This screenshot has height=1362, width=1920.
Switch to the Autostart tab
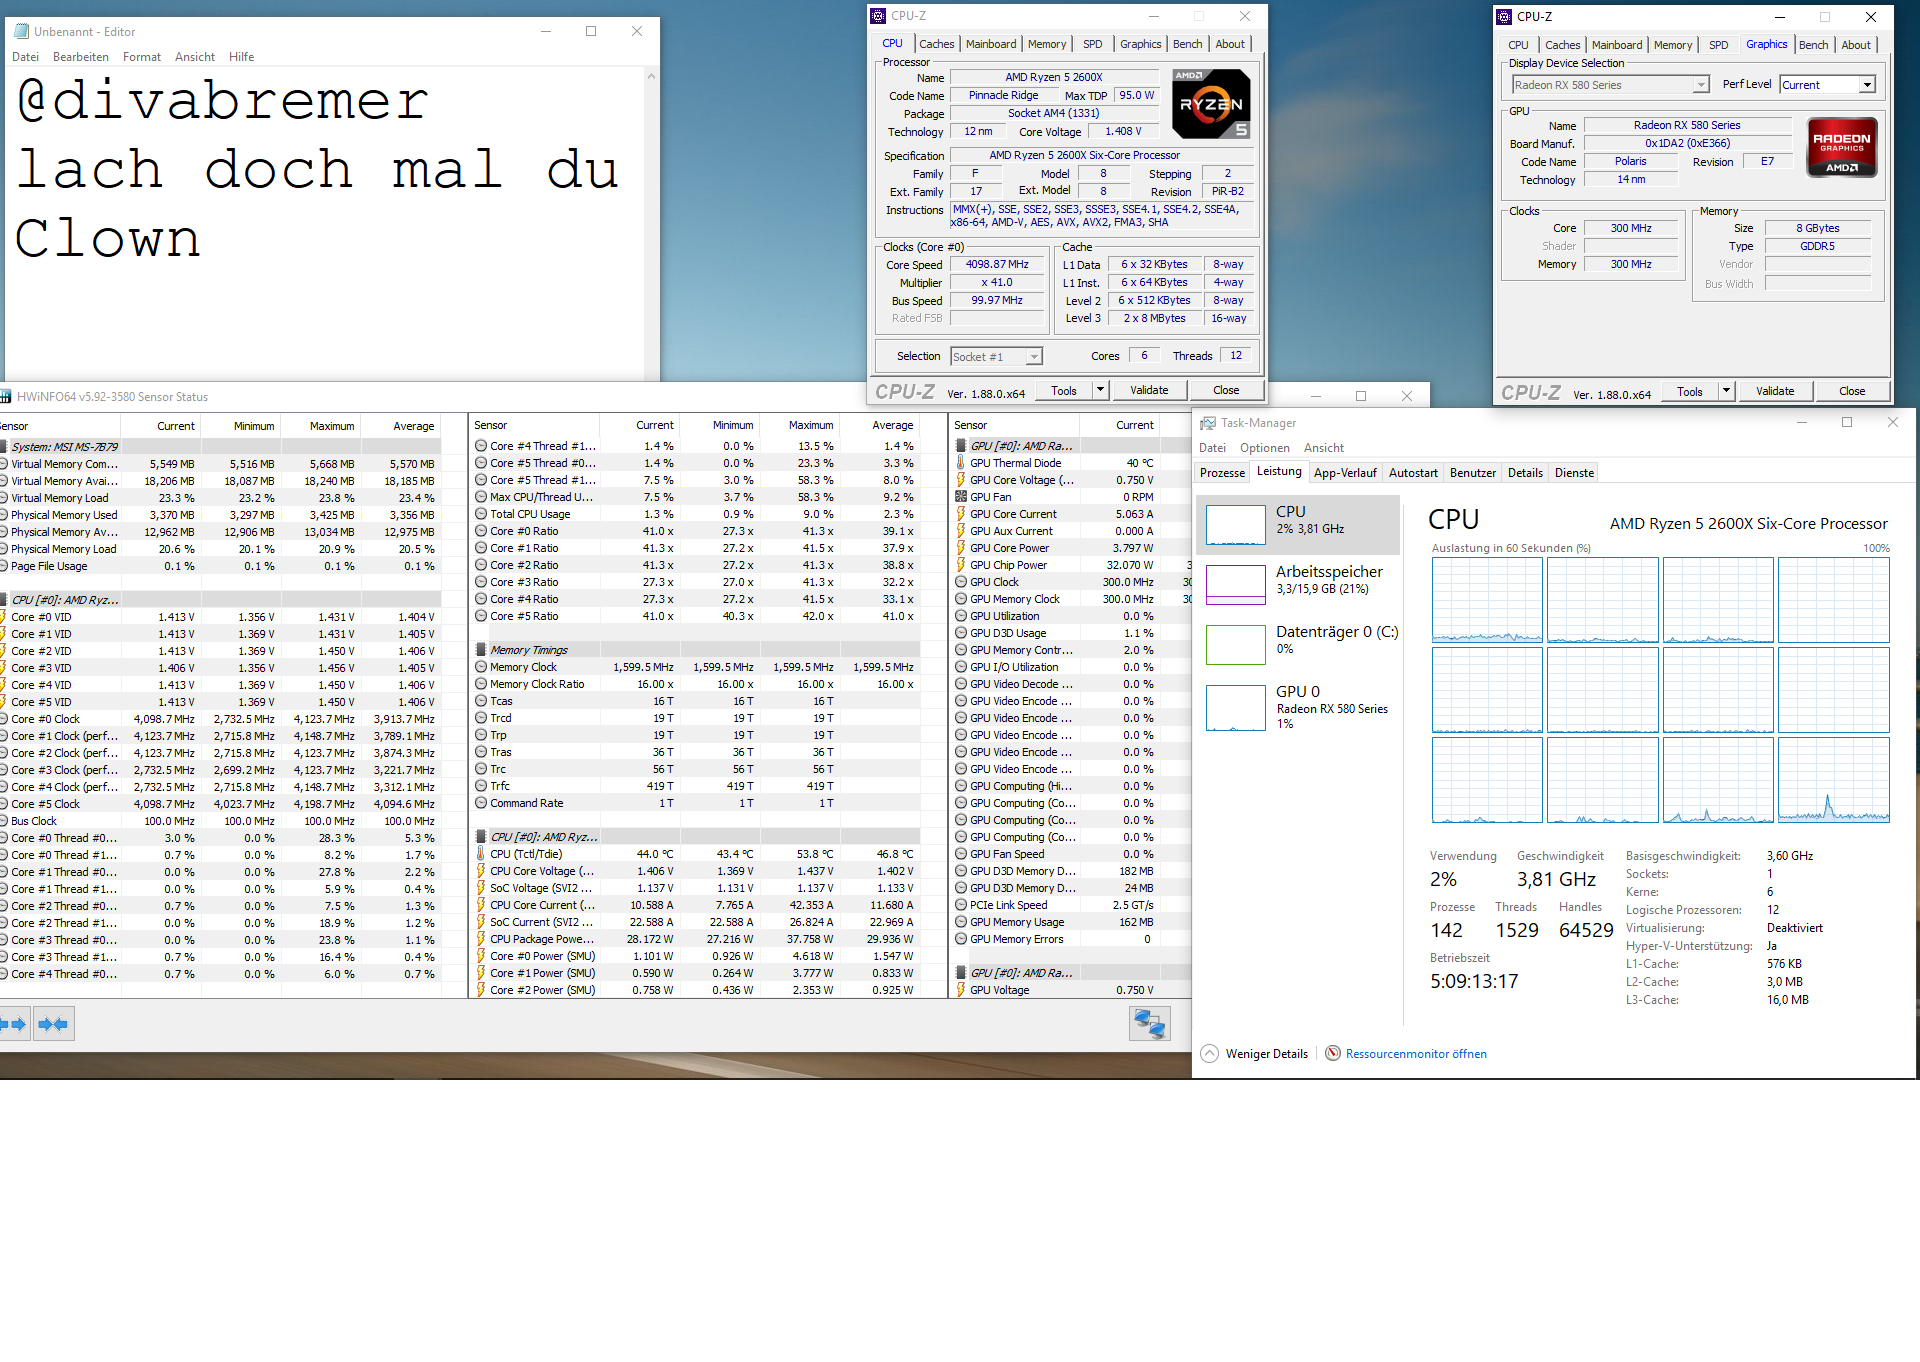pos(1413,473)
